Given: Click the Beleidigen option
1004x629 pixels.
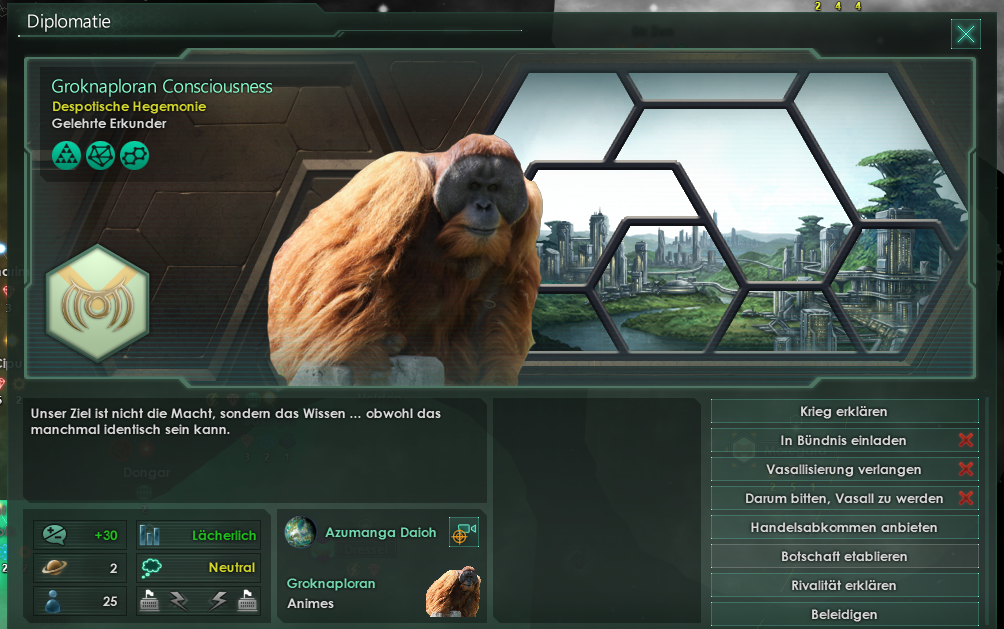Looking at the screenshot, I should (845, 614).
